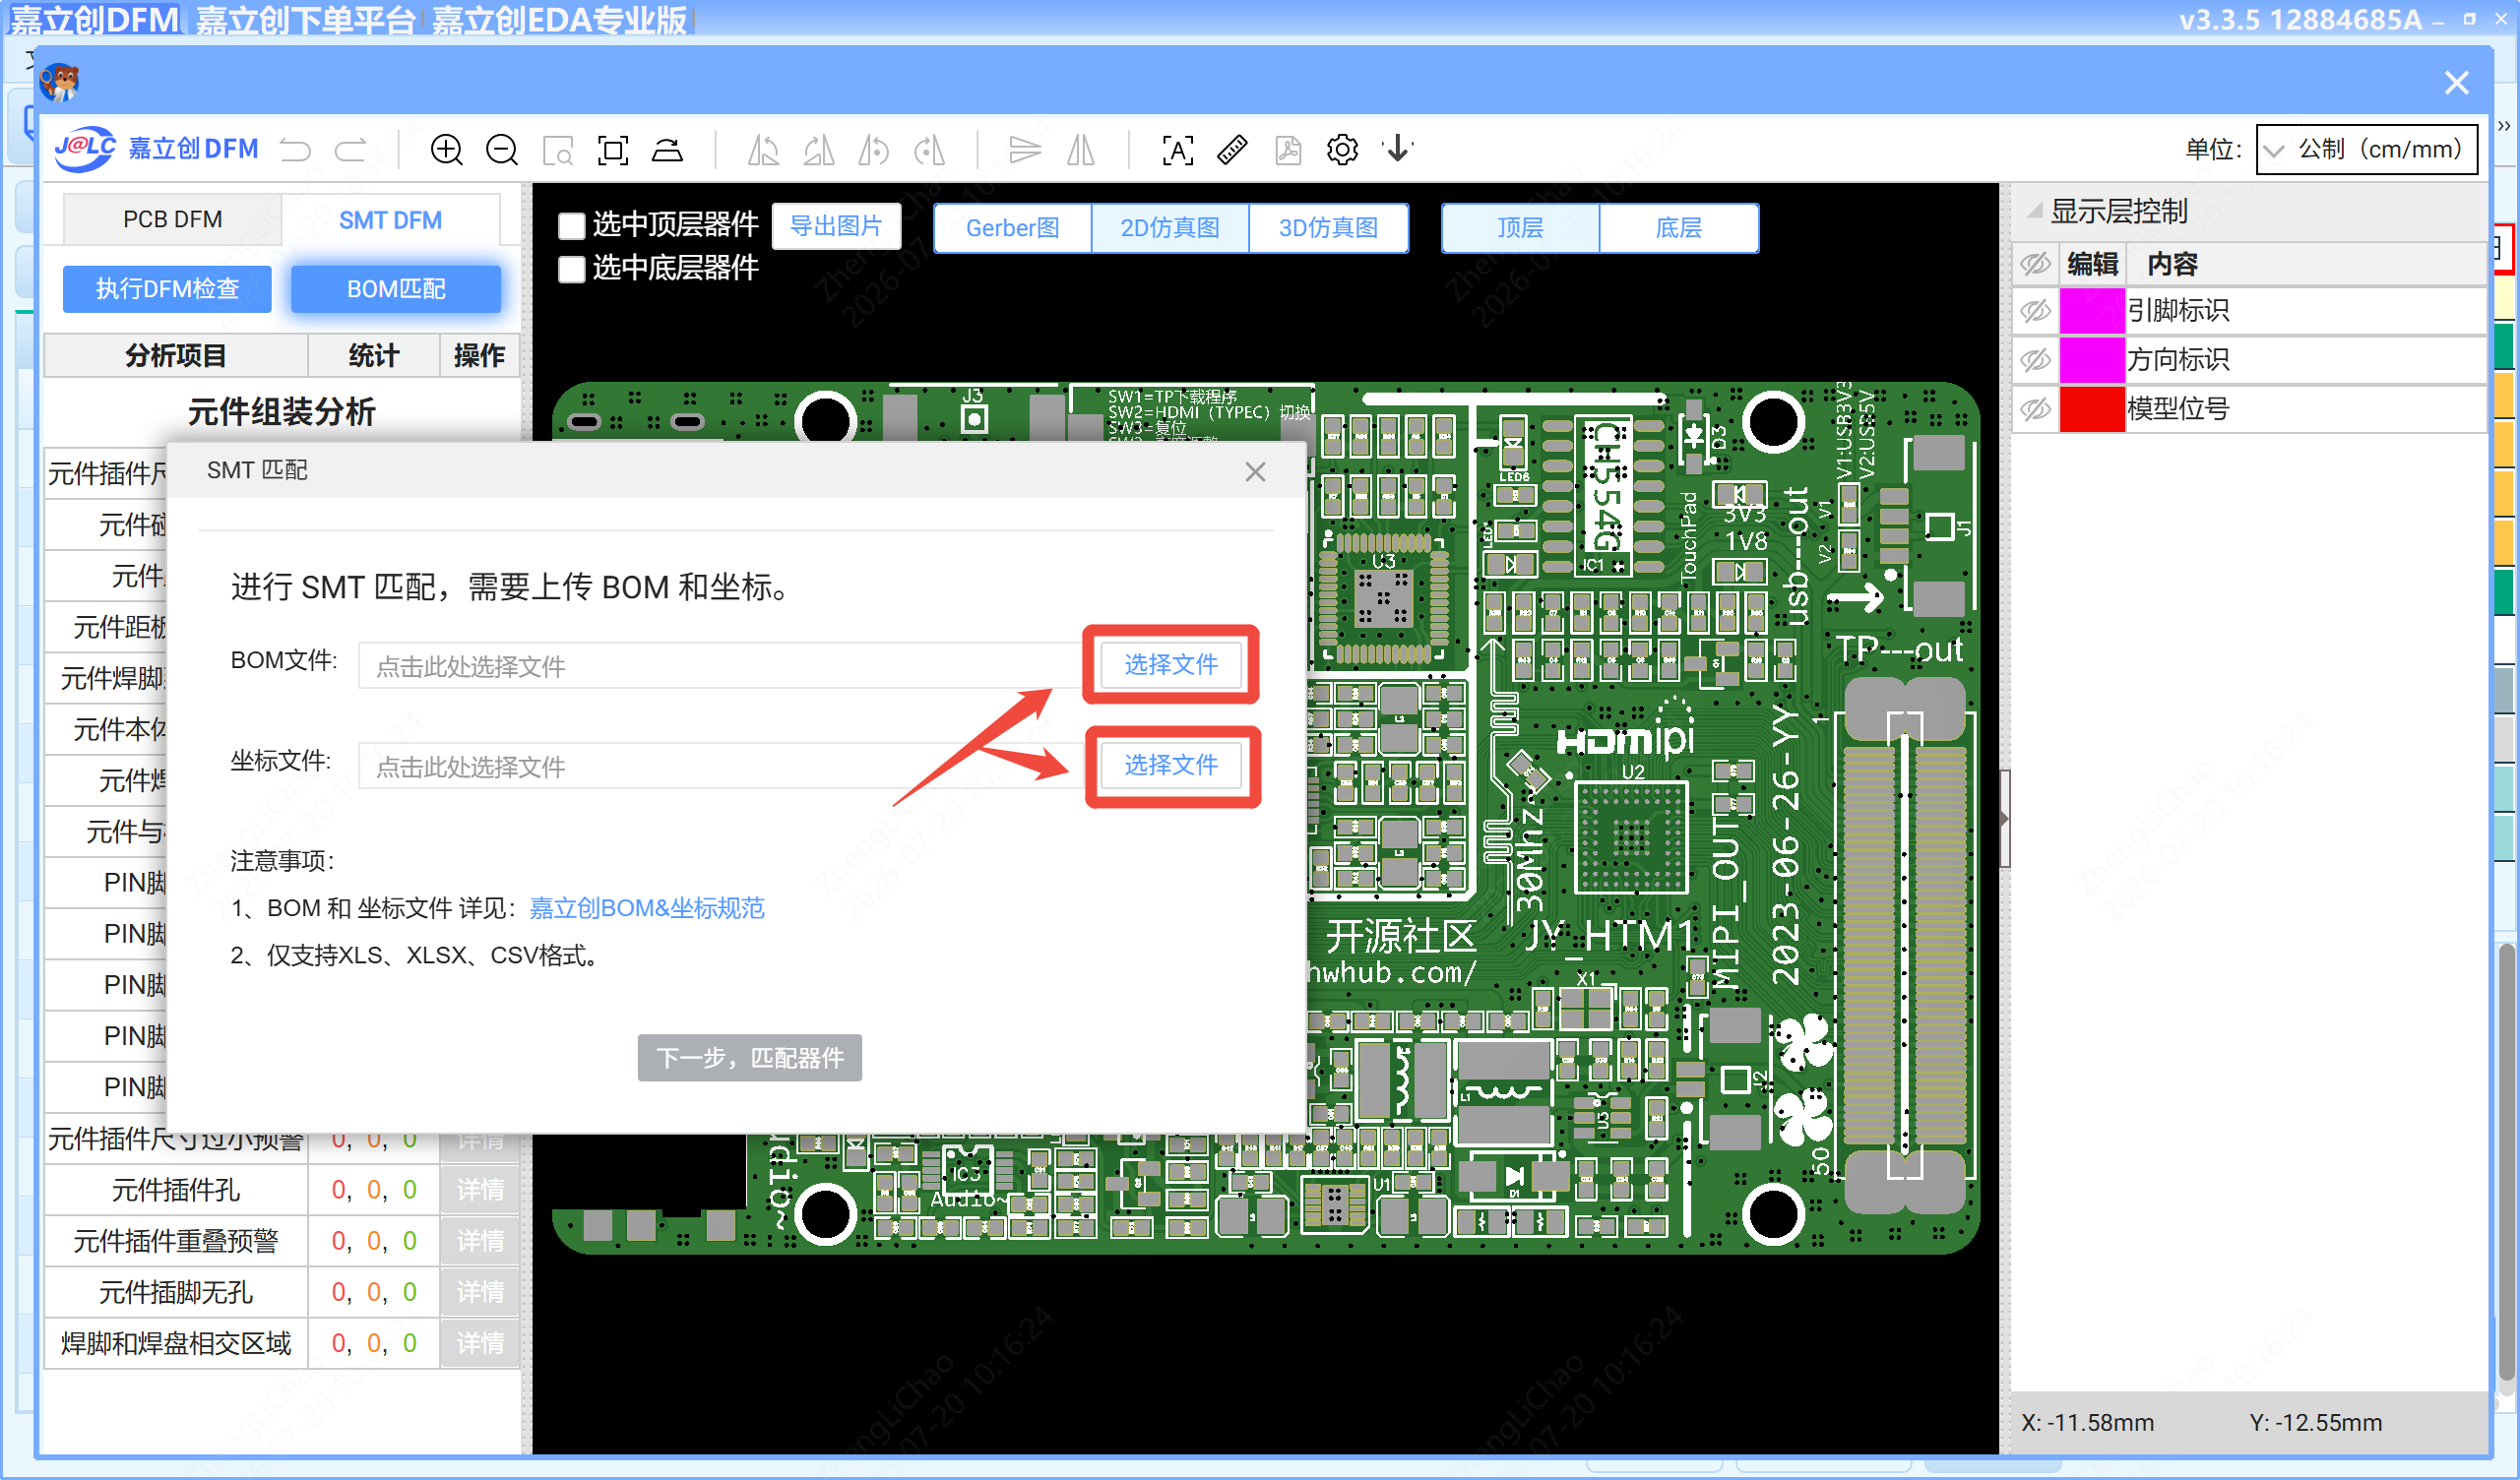Collapse the 显示层控制 panel triangle
The height and width of the screenshot is (1480, 2520).
point(2033,211)
